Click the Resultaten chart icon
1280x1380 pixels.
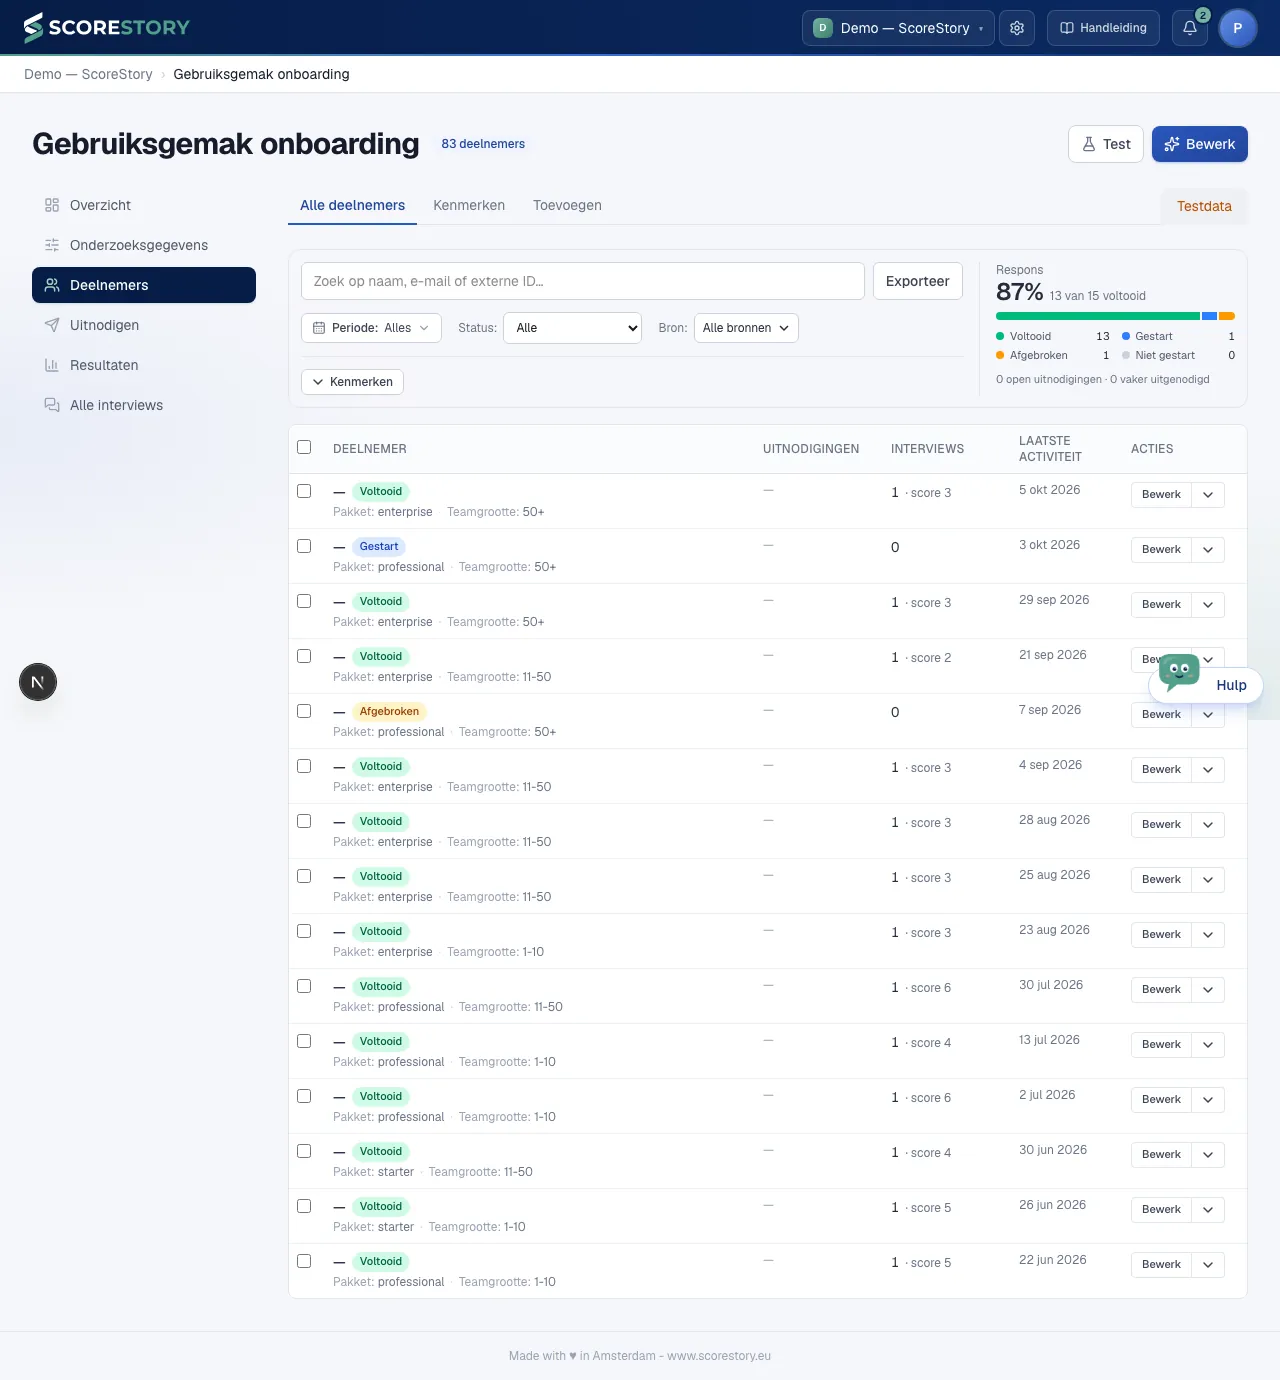[52, 365]
